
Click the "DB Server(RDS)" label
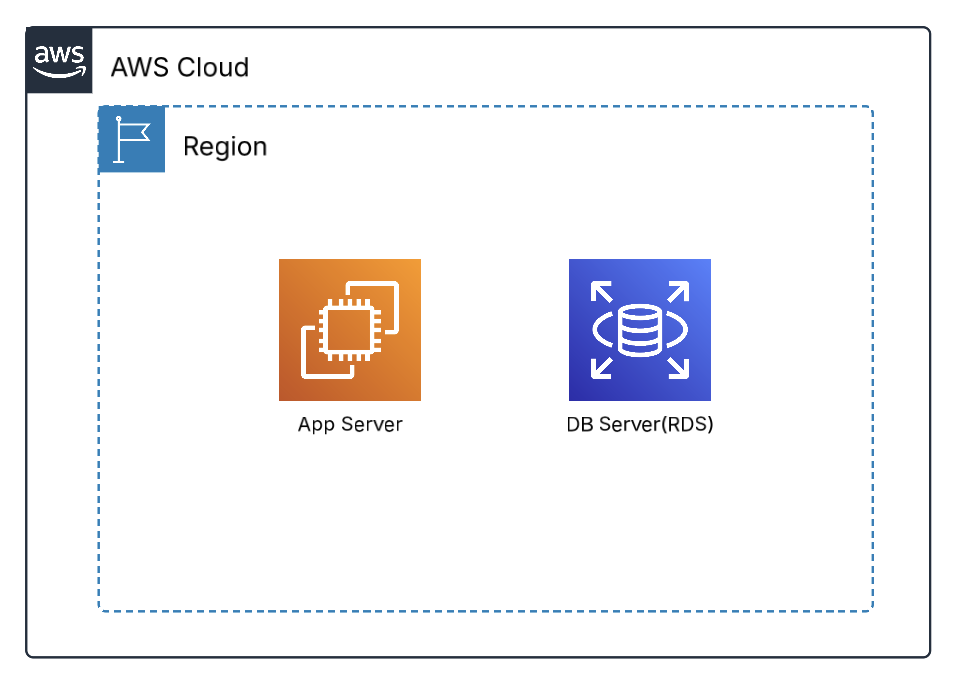point(640,424)
